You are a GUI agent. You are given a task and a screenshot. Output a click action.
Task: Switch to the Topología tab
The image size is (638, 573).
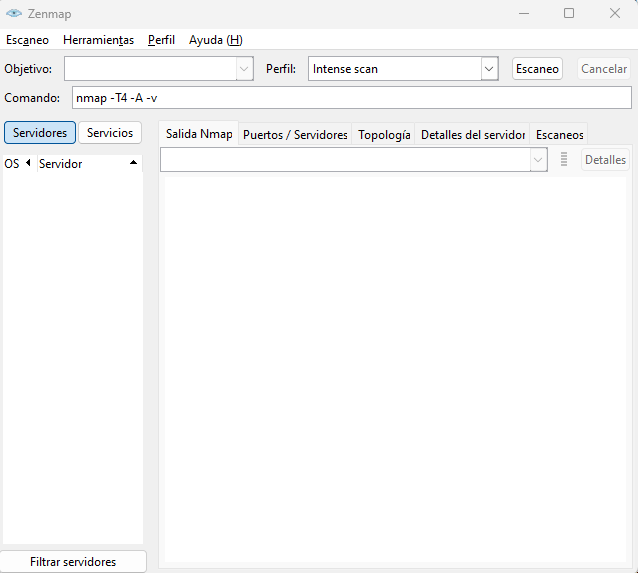[384, 135]
